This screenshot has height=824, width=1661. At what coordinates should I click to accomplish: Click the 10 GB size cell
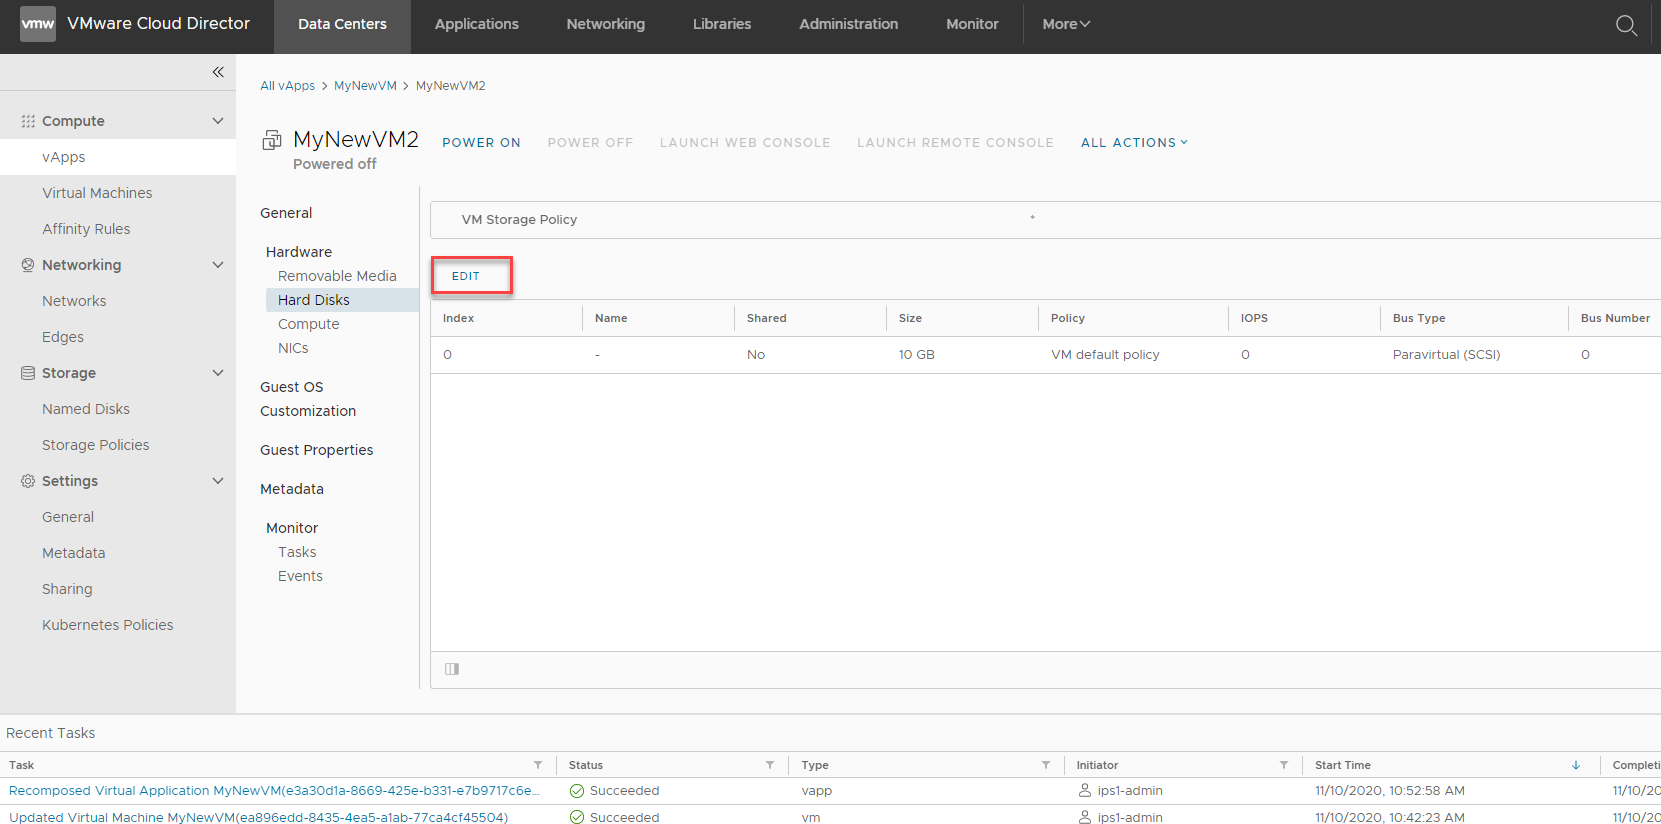coord(917,355)
